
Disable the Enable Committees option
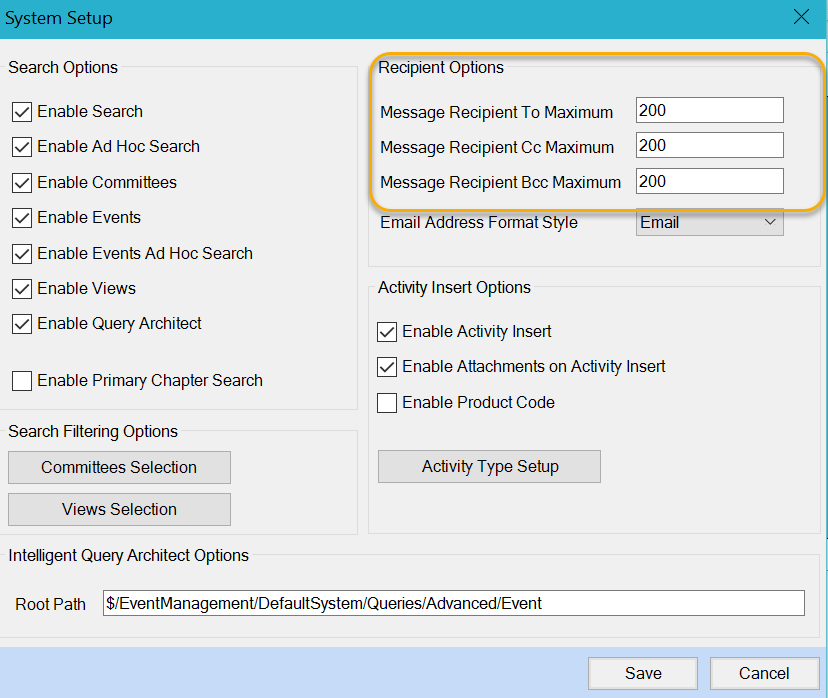coord(22,183)
